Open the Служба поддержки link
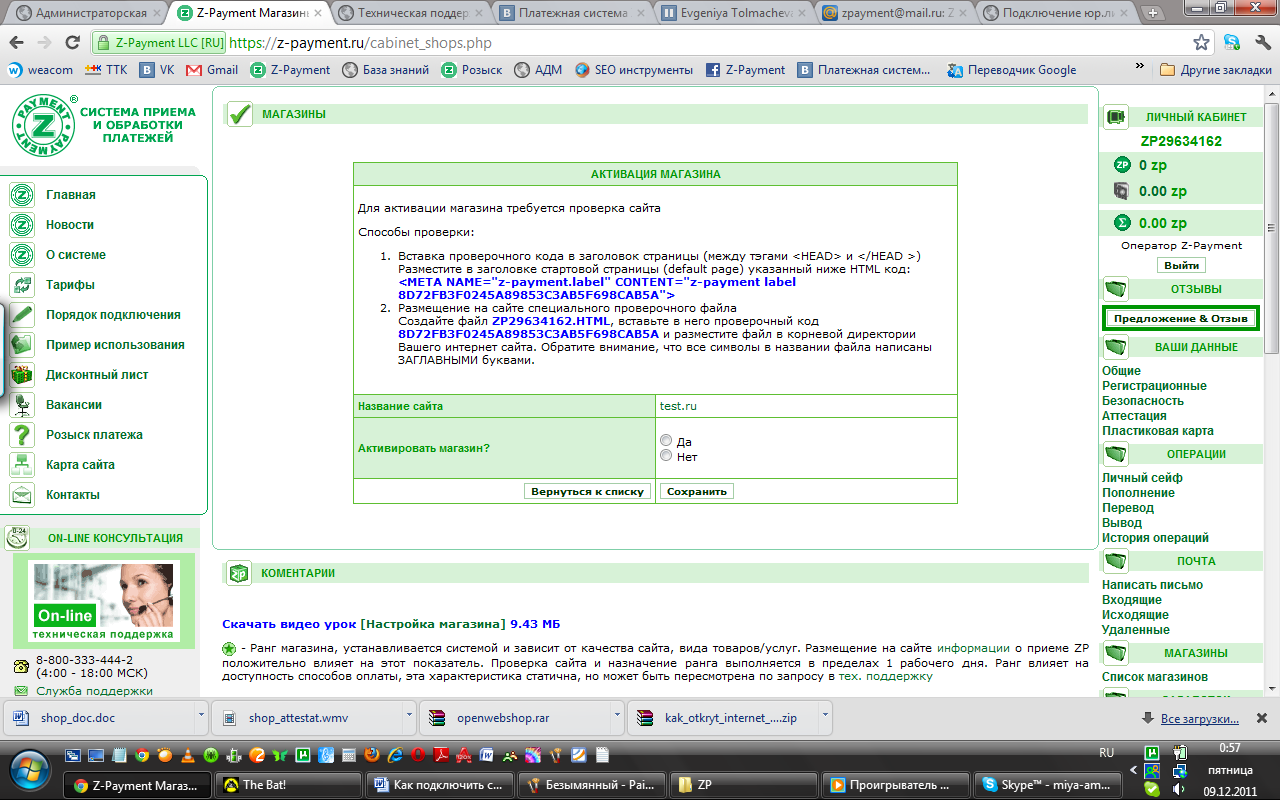This screenshot has height=800, width=1280. (95, 691)
